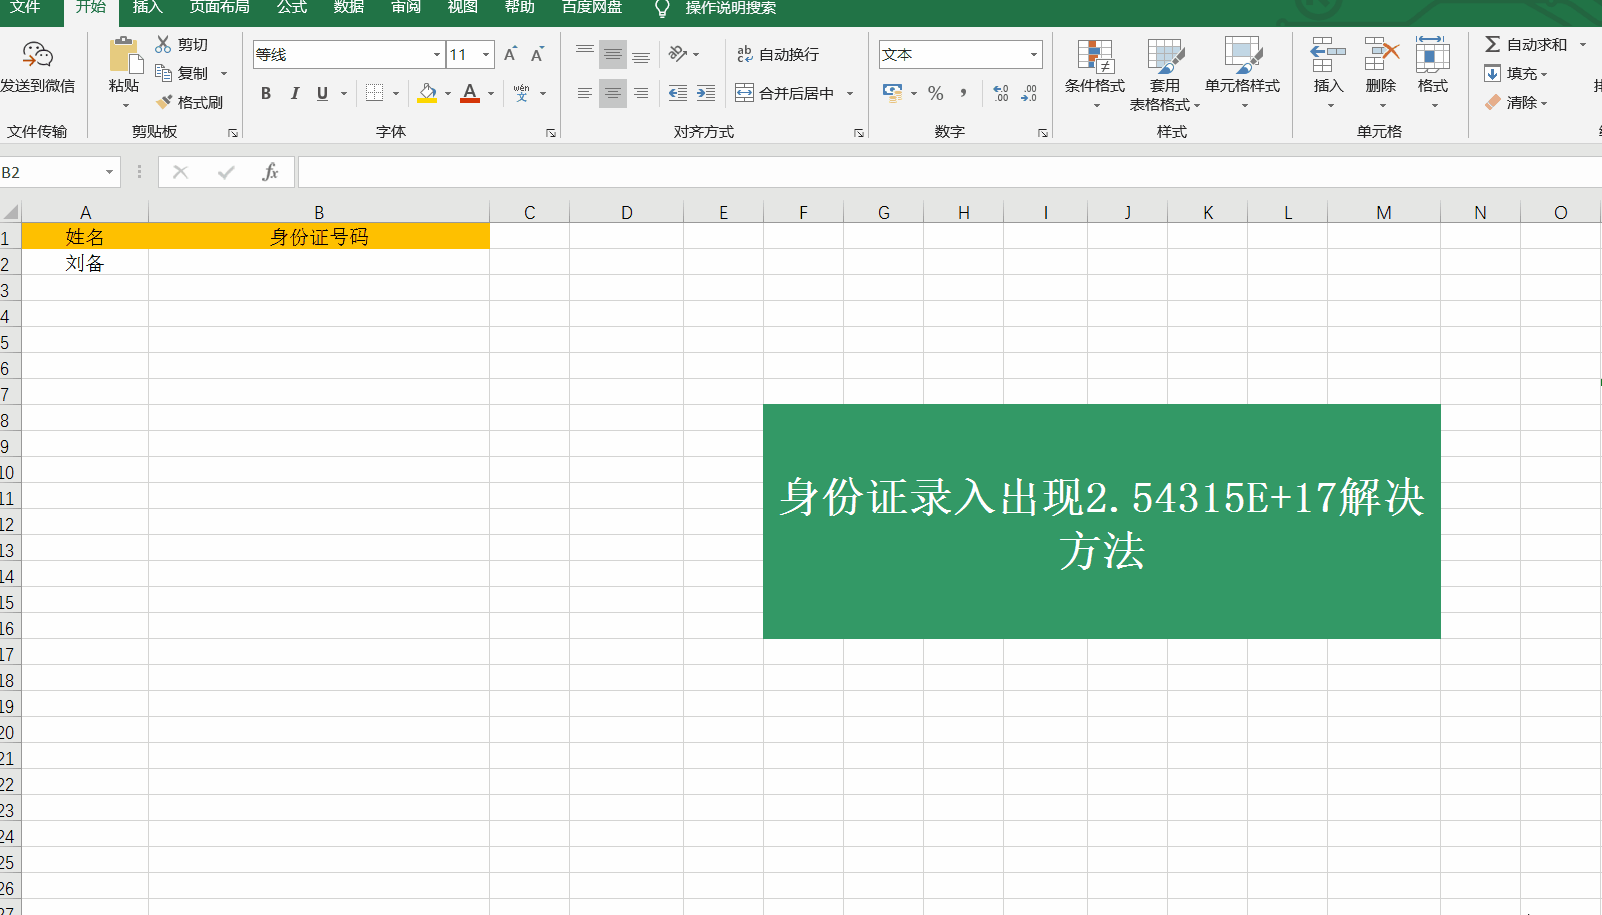1602x915 pixels.
Task: Toggle italic formatting
Action: click(294, 93)
